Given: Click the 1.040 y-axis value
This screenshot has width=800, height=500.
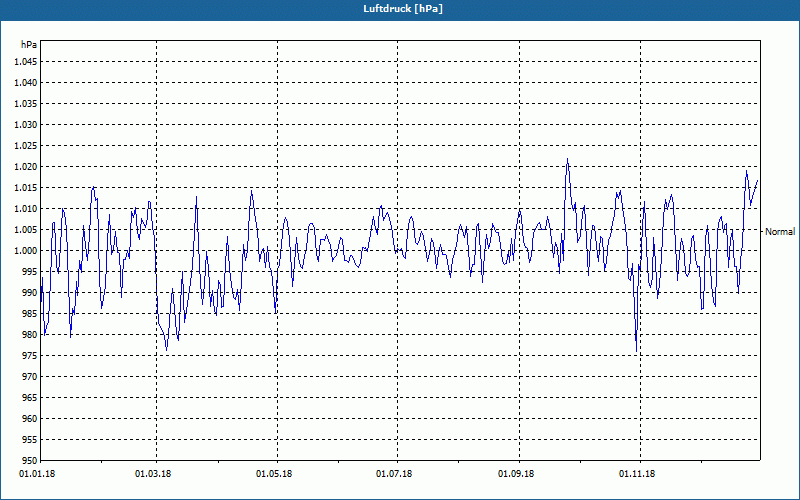Looking at the screenshot, I should (26, 83).
